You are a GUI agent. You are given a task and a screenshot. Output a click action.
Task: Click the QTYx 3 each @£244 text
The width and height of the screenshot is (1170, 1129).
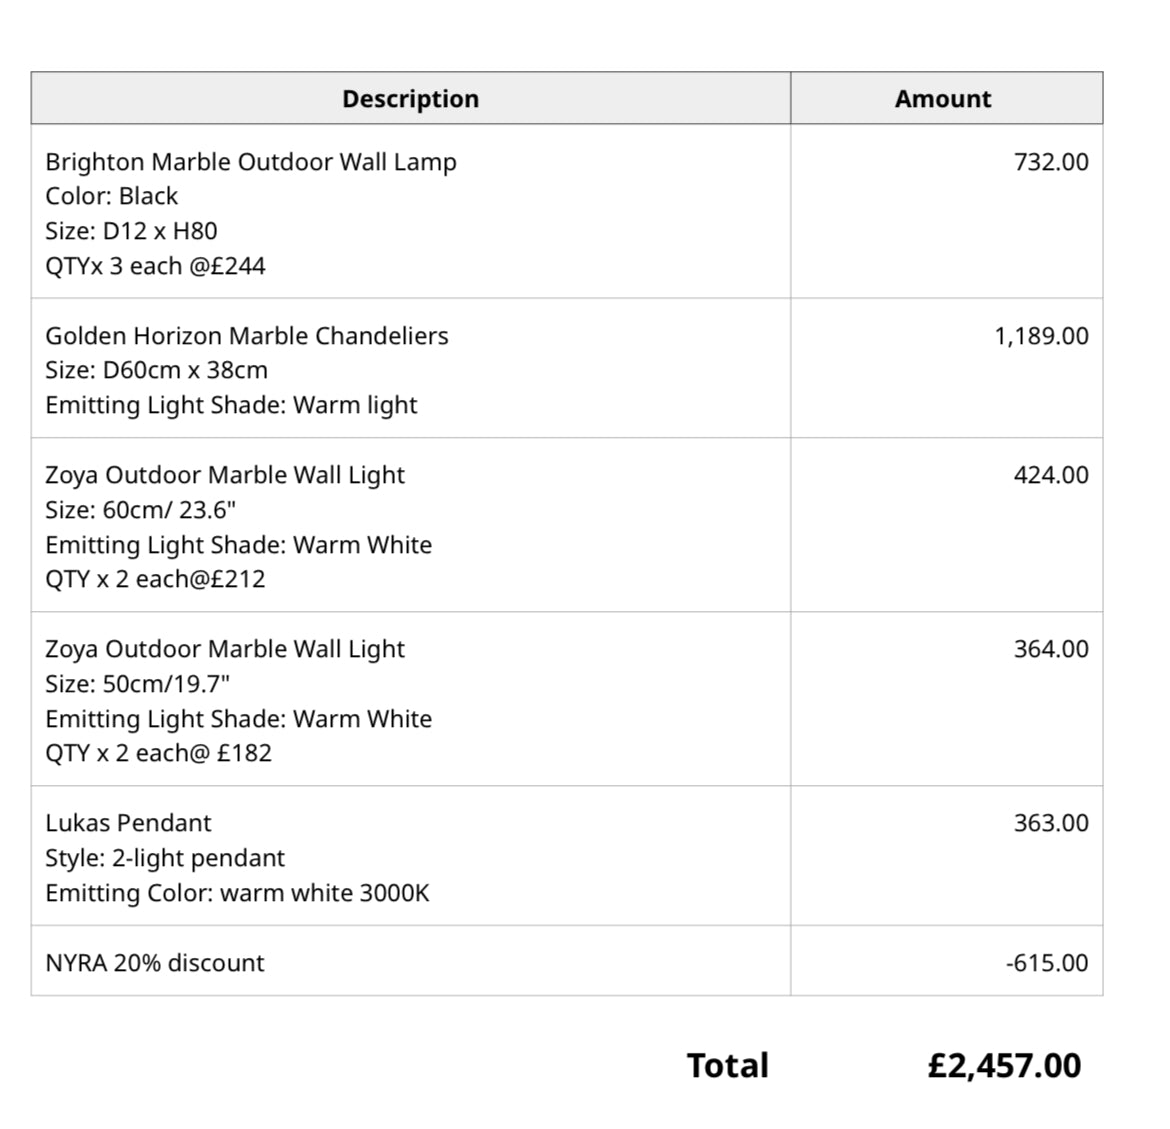point(155,266)
